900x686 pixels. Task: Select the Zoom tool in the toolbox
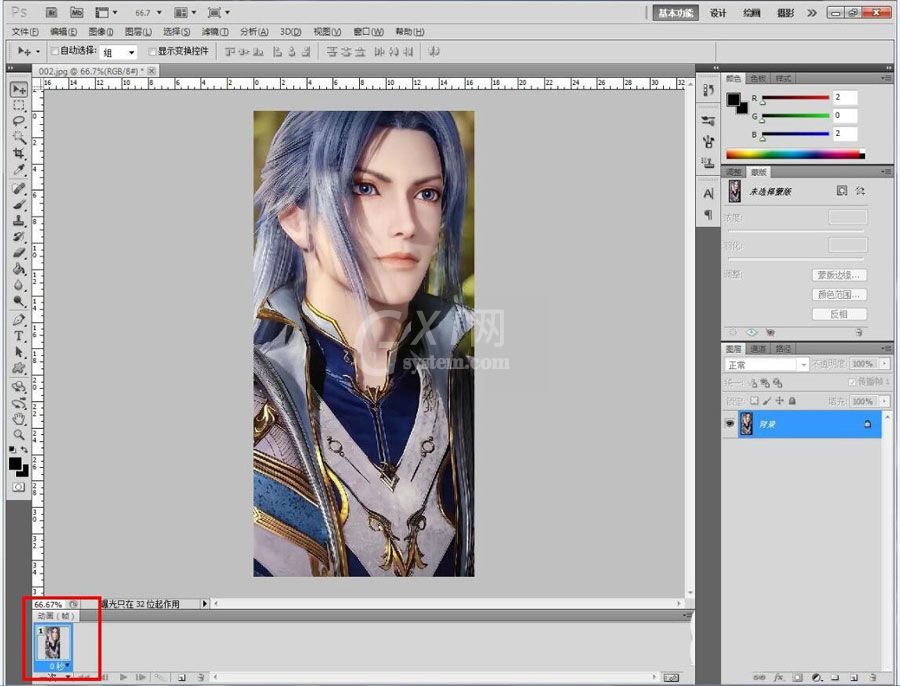coord(19,435)
